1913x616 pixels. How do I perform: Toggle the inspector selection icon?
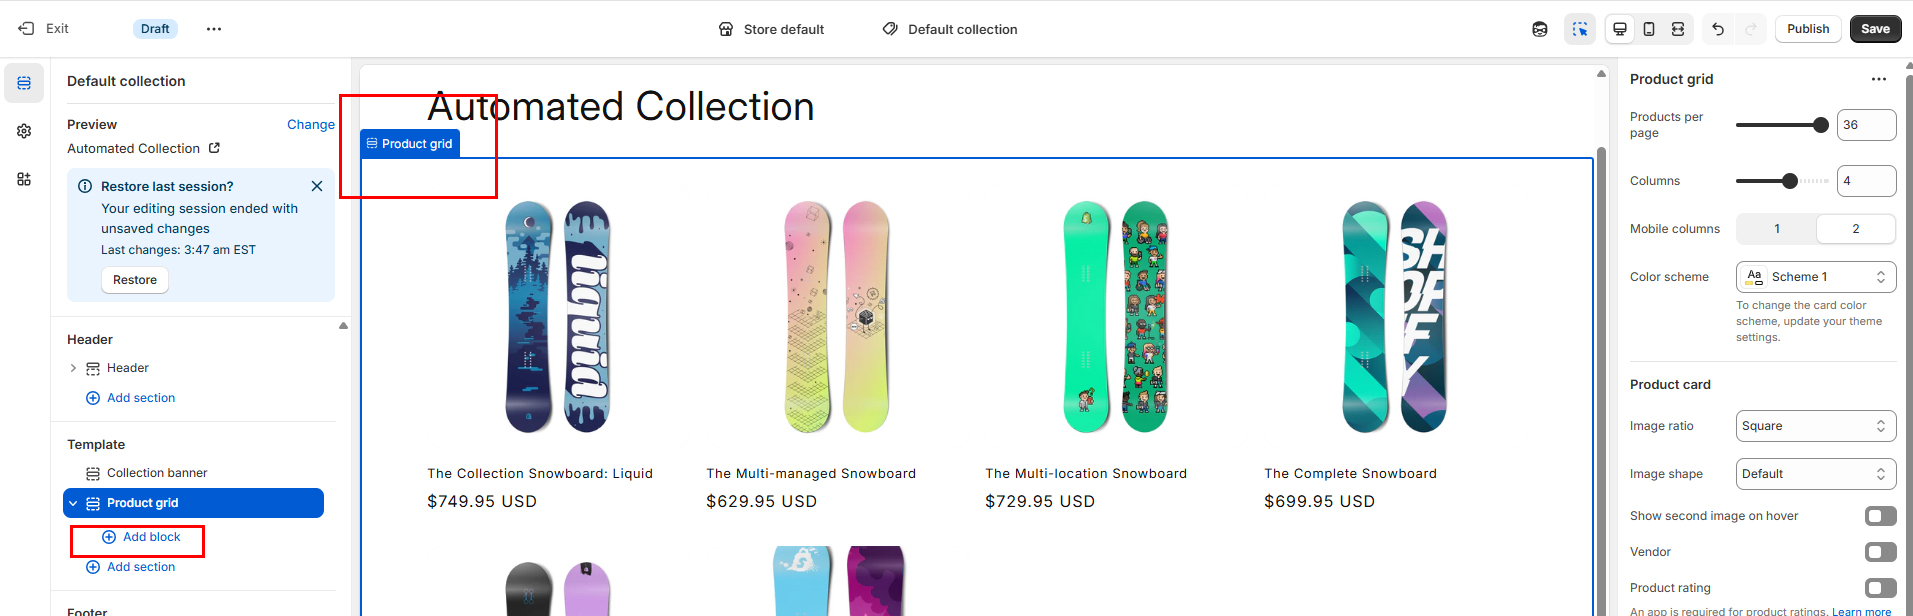point(1580,29)
